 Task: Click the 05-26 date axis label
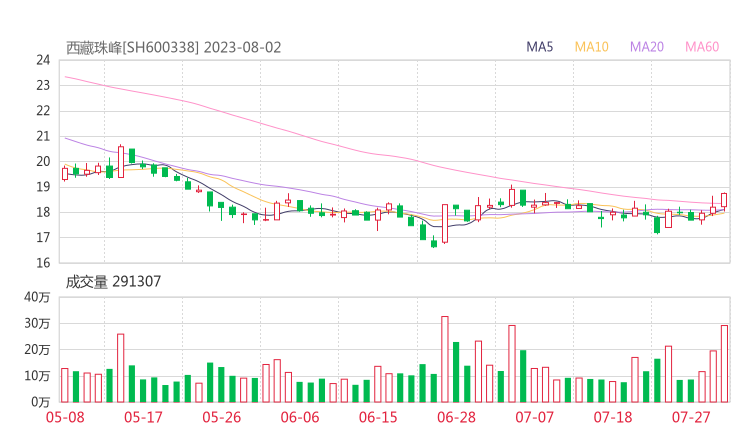(x=221, y=417)
